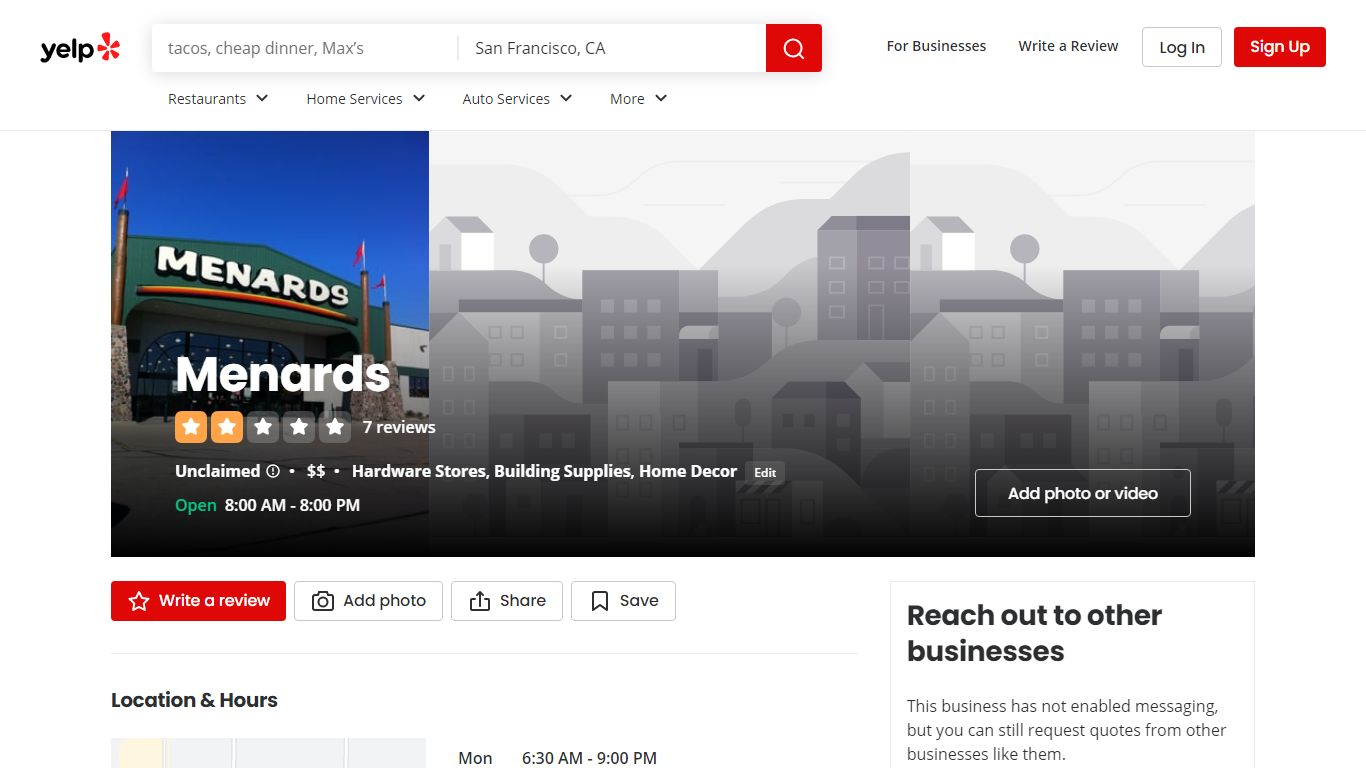Click the camera icon on Add photo
1366x768 pixels.
click(x=323, y=601)
